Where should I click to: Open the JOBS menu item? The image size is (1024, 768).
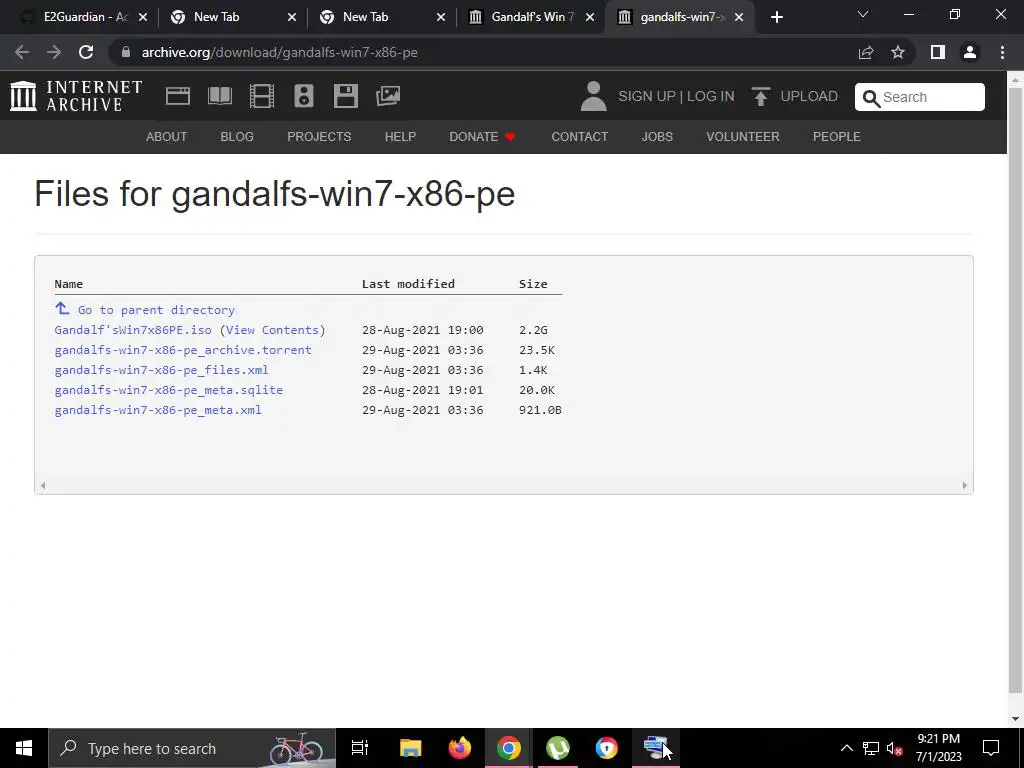[x=657, y=136]
